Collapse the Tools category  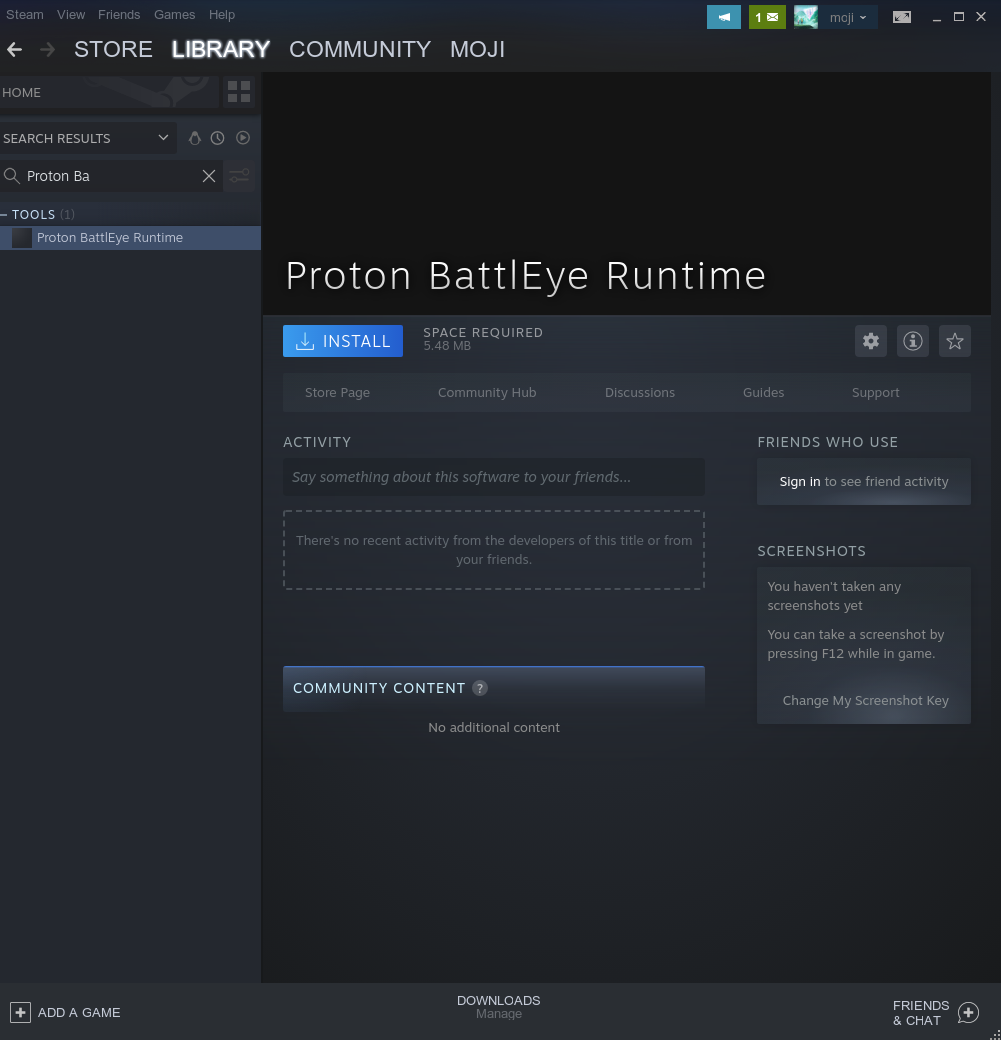(5, 214)
